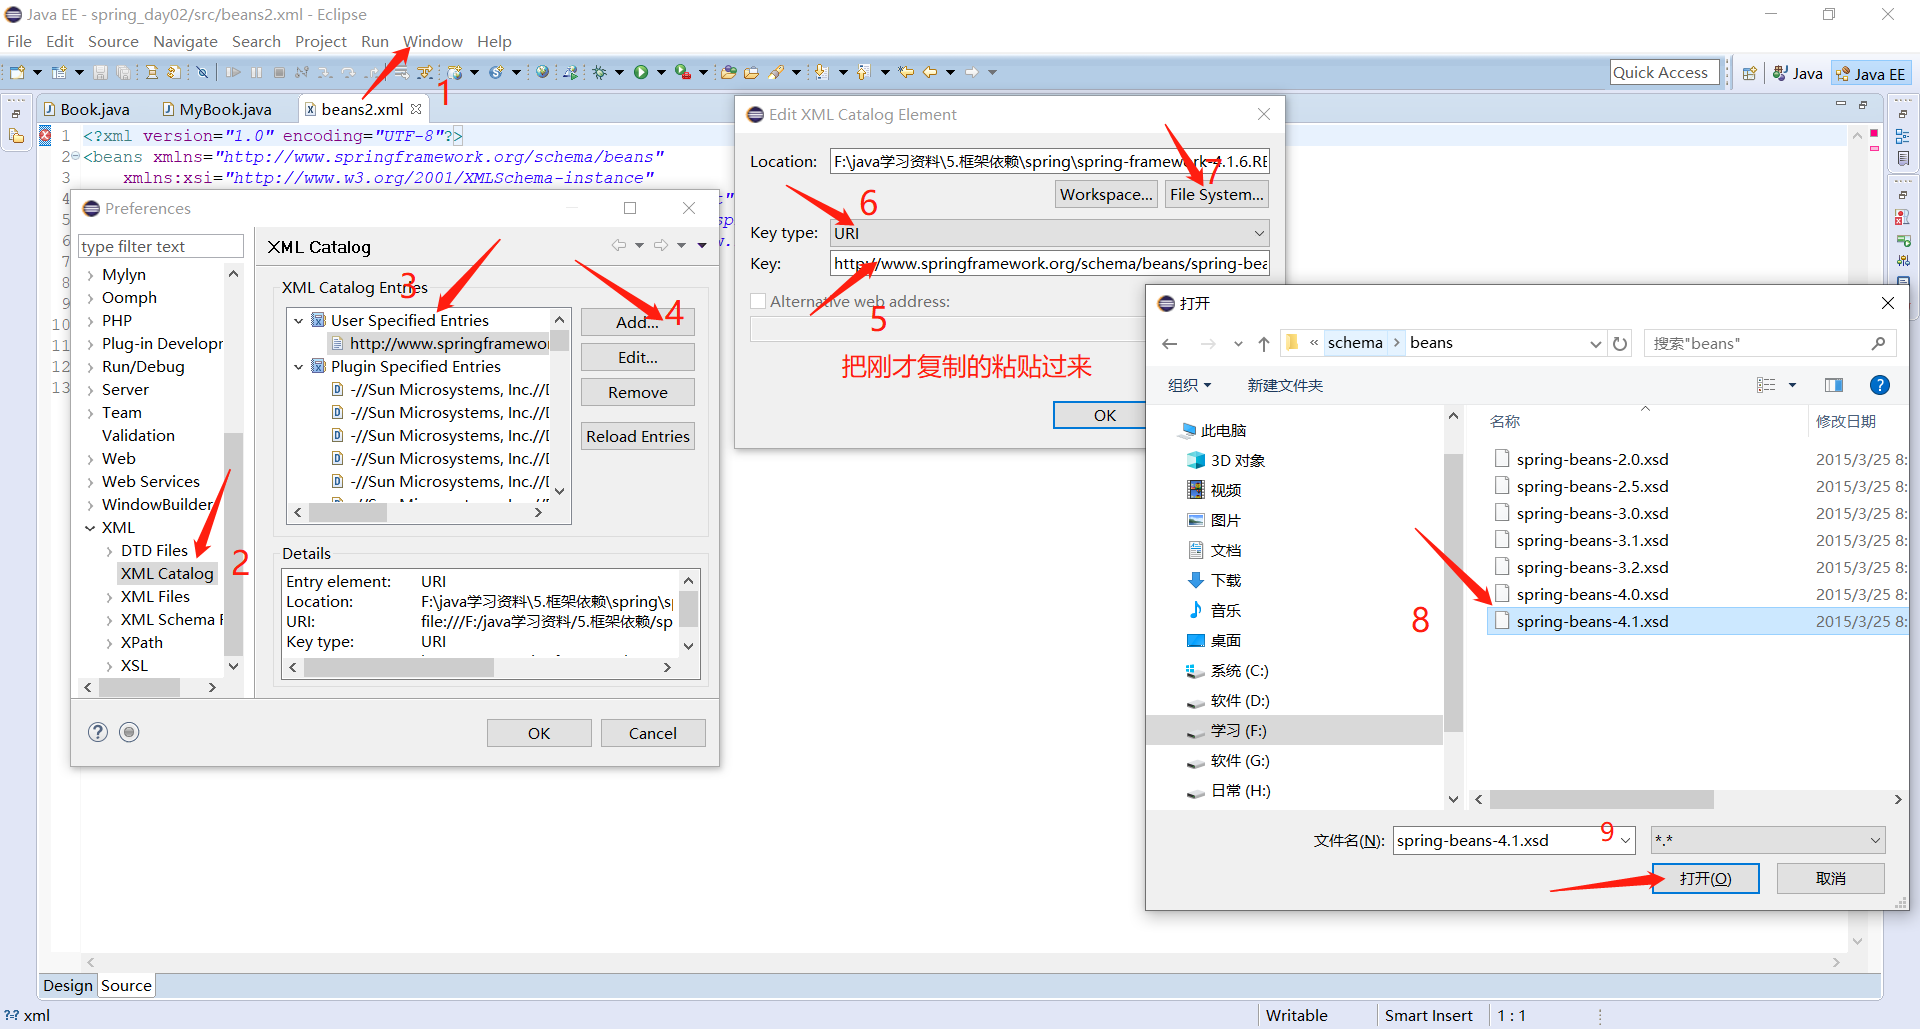This screenshot has height=1029, width=1920.
Task: Open the Key type URI dropdown
Action: pyautogui.click(x=1258, y=232)
